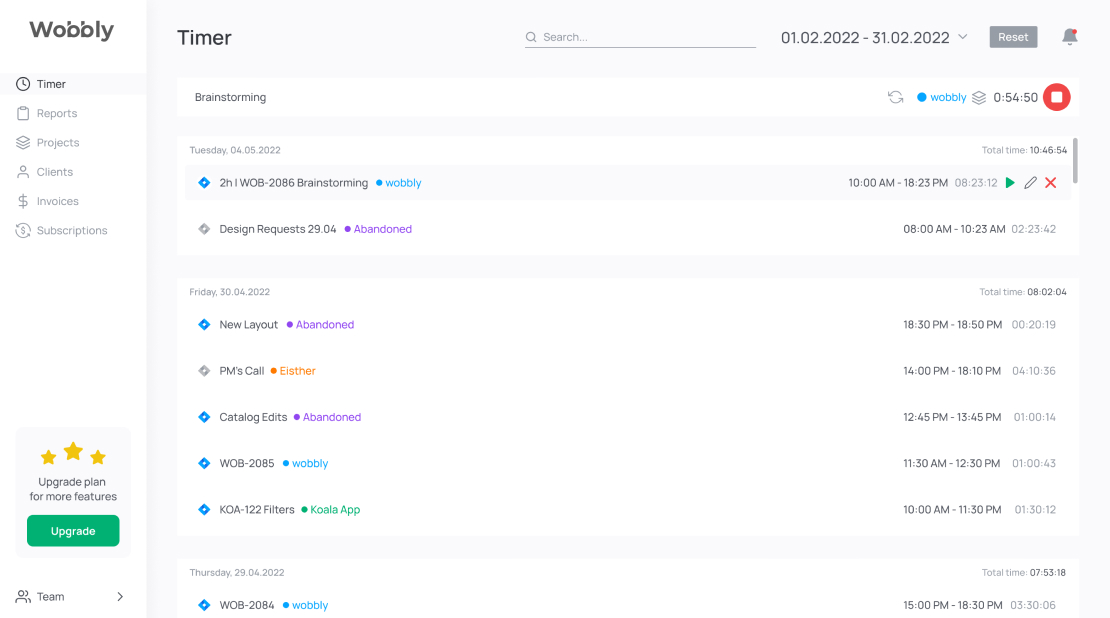Image resolution: width=1110 pixels, height=618 pixels.
Task: Open the Projects sidebar item
Action: (x=58, y=142)
